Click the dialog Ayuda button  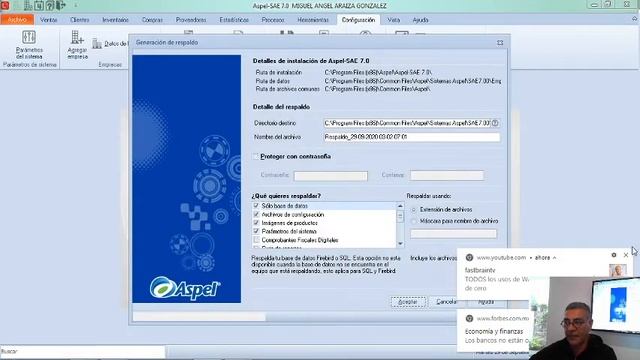click(486, 302)
